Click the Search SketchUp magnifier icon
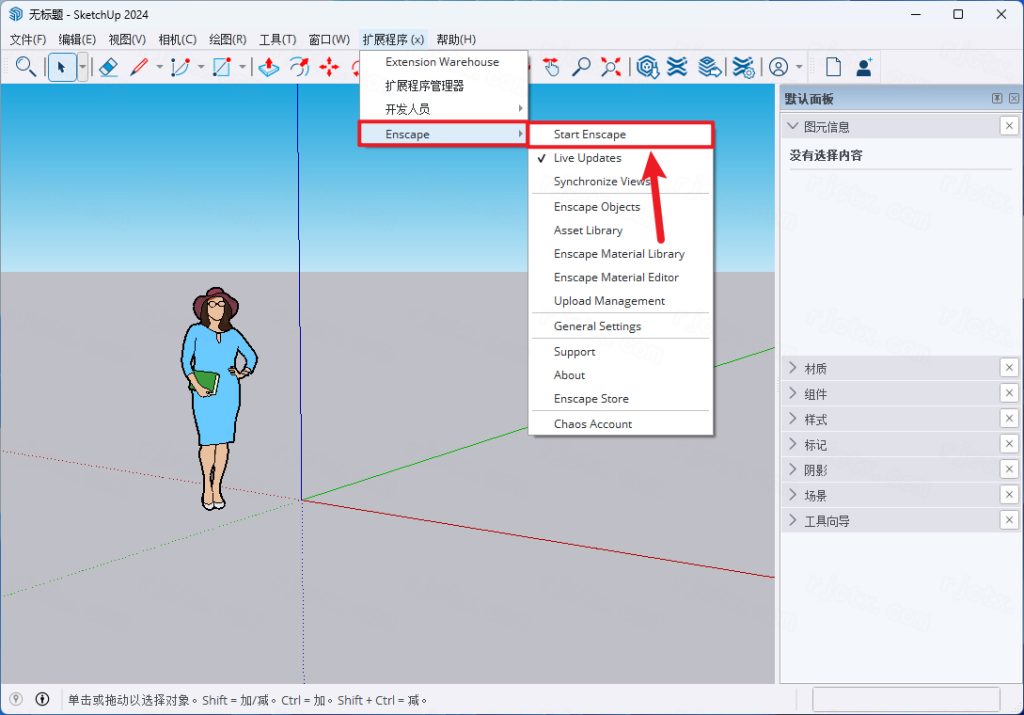 click(x=25, y=67)
